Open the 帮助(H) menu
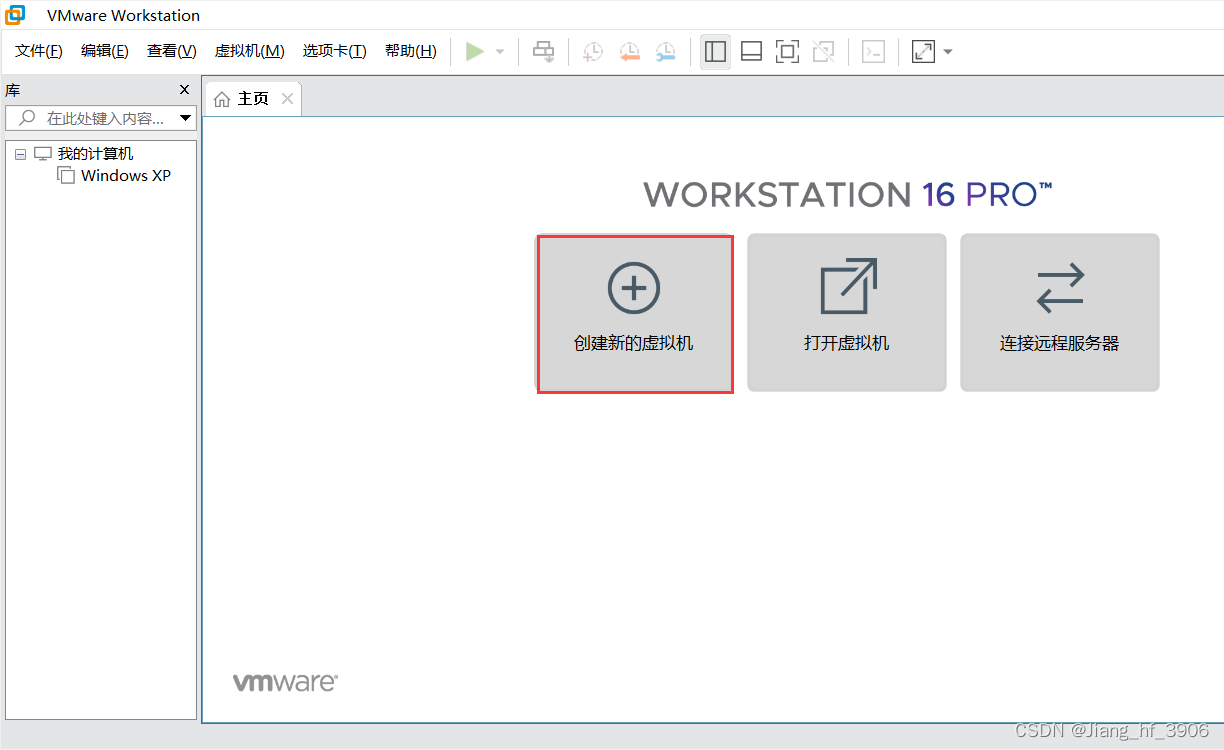This screenshot has width=1224, height=750. [x=410, y=51]
